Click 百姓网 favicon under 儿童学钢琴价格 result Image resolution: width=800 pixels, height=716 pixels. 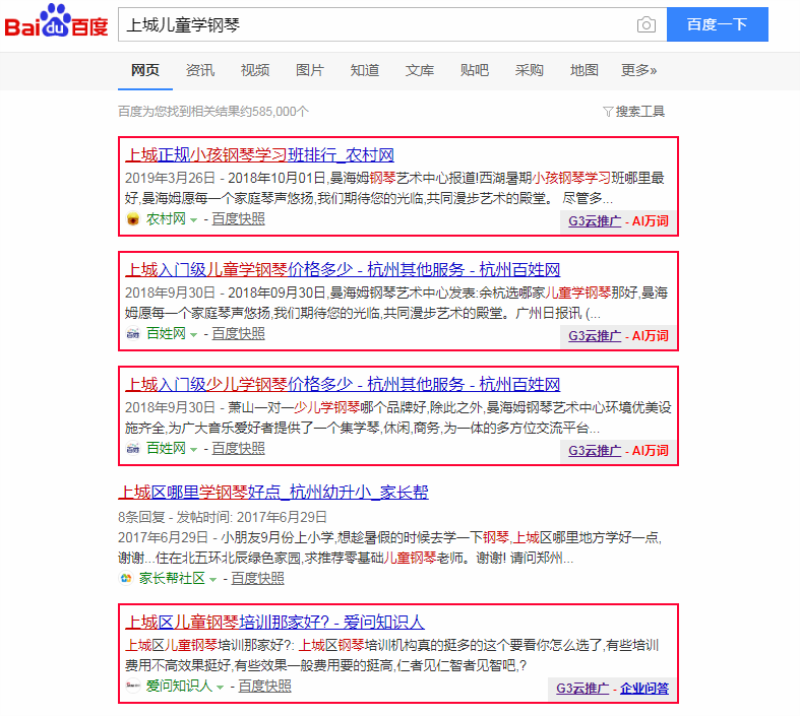click(x=133, y=334)
